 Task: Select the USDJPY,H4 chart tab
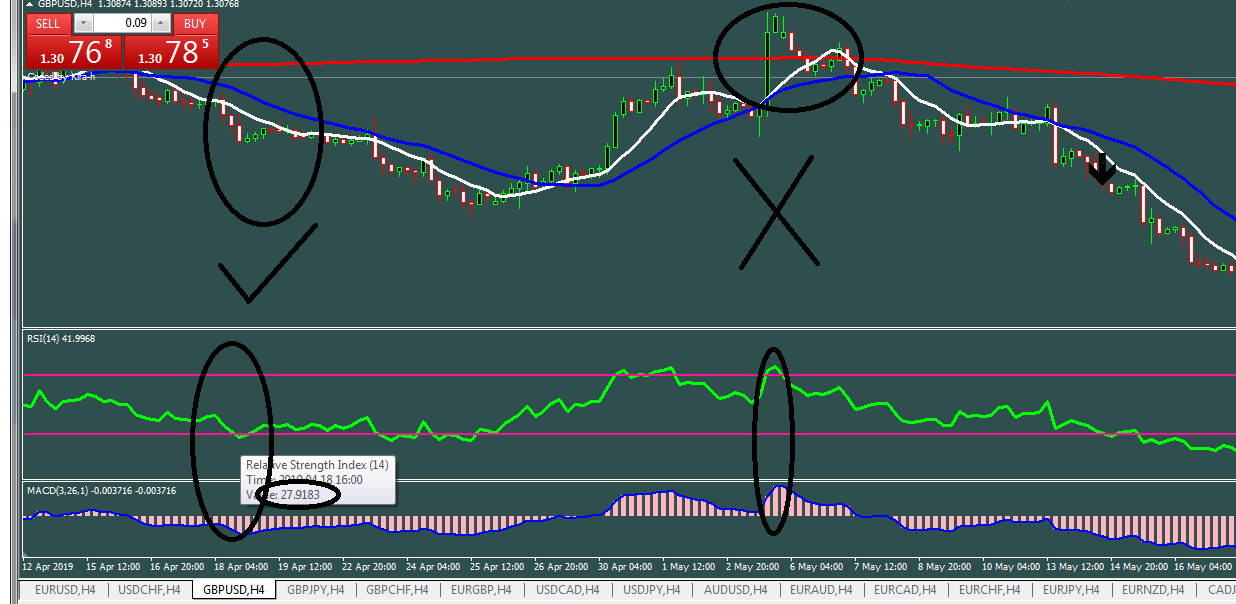tap(651, 590)
